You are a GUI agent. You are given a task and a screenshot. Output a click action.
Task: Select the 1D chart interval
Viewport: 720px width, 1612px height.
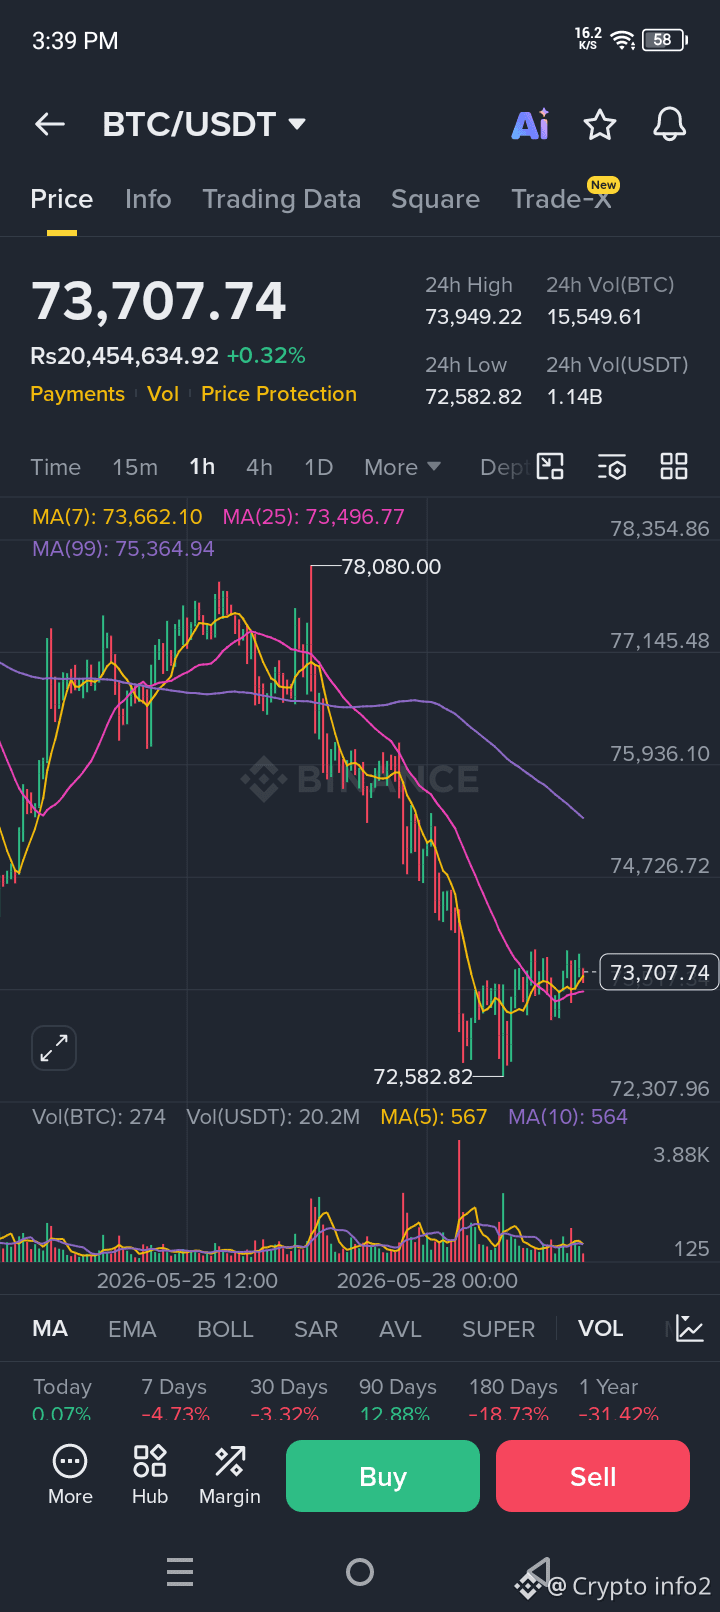(318, 467)
